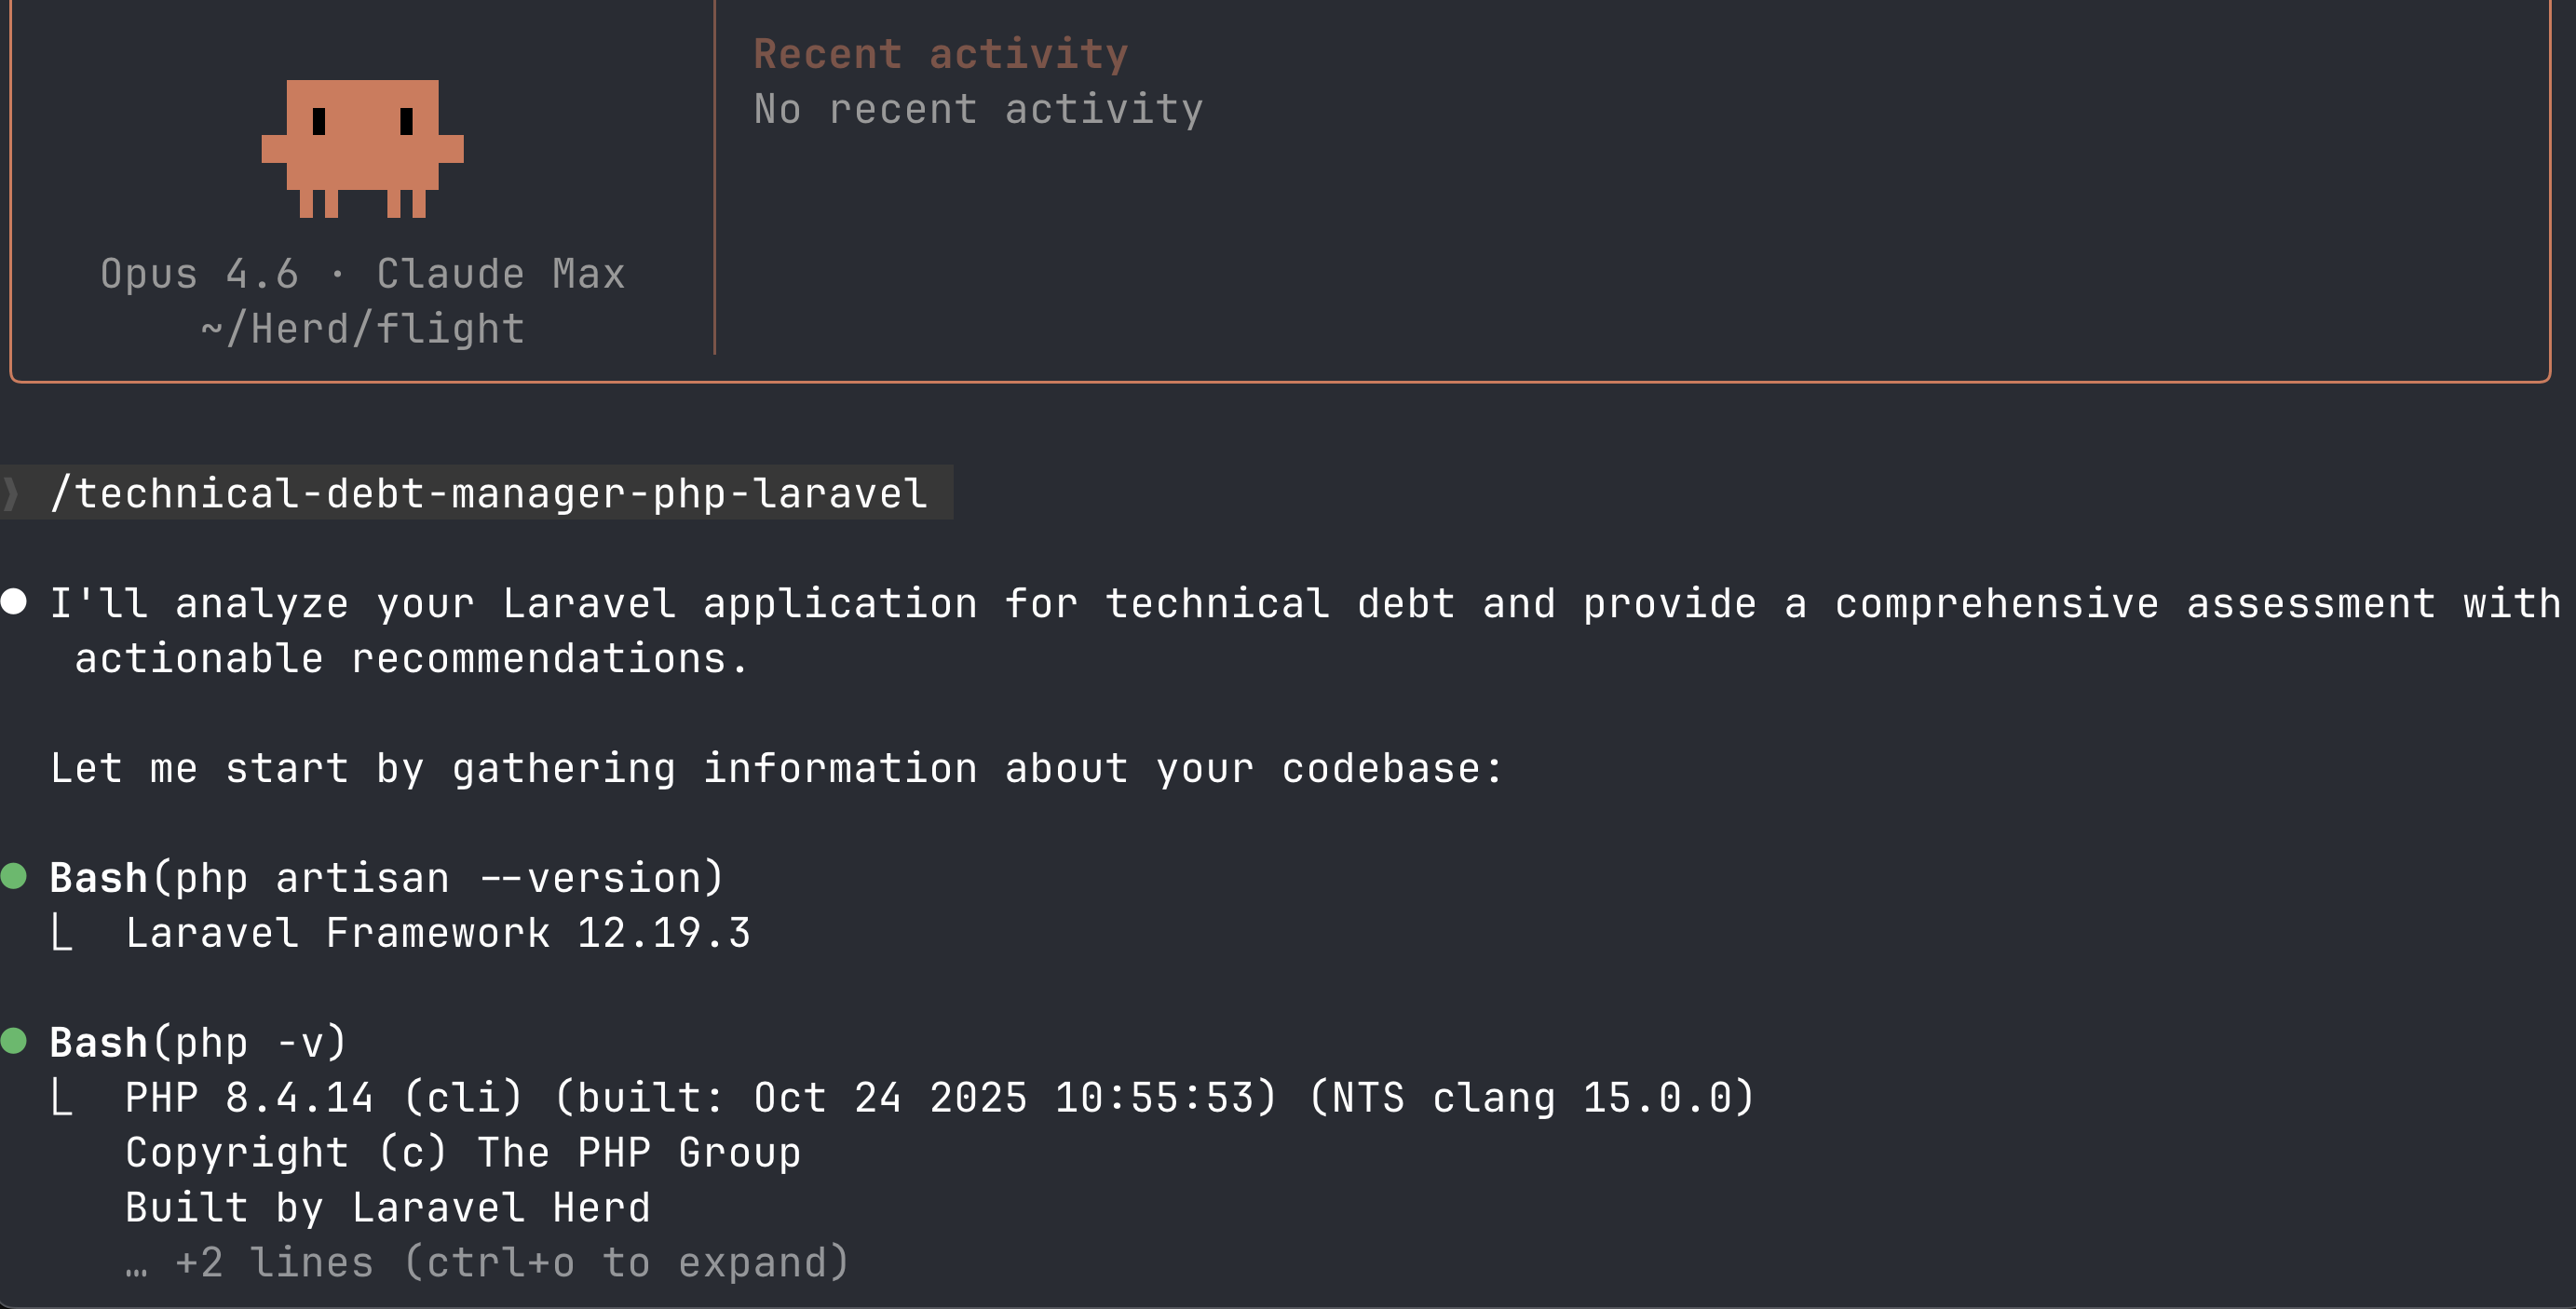The image size is (2576, 1309).
Task: Click the Laravel Framework 12.19.3 output line
Action: [x=437, y=932]
